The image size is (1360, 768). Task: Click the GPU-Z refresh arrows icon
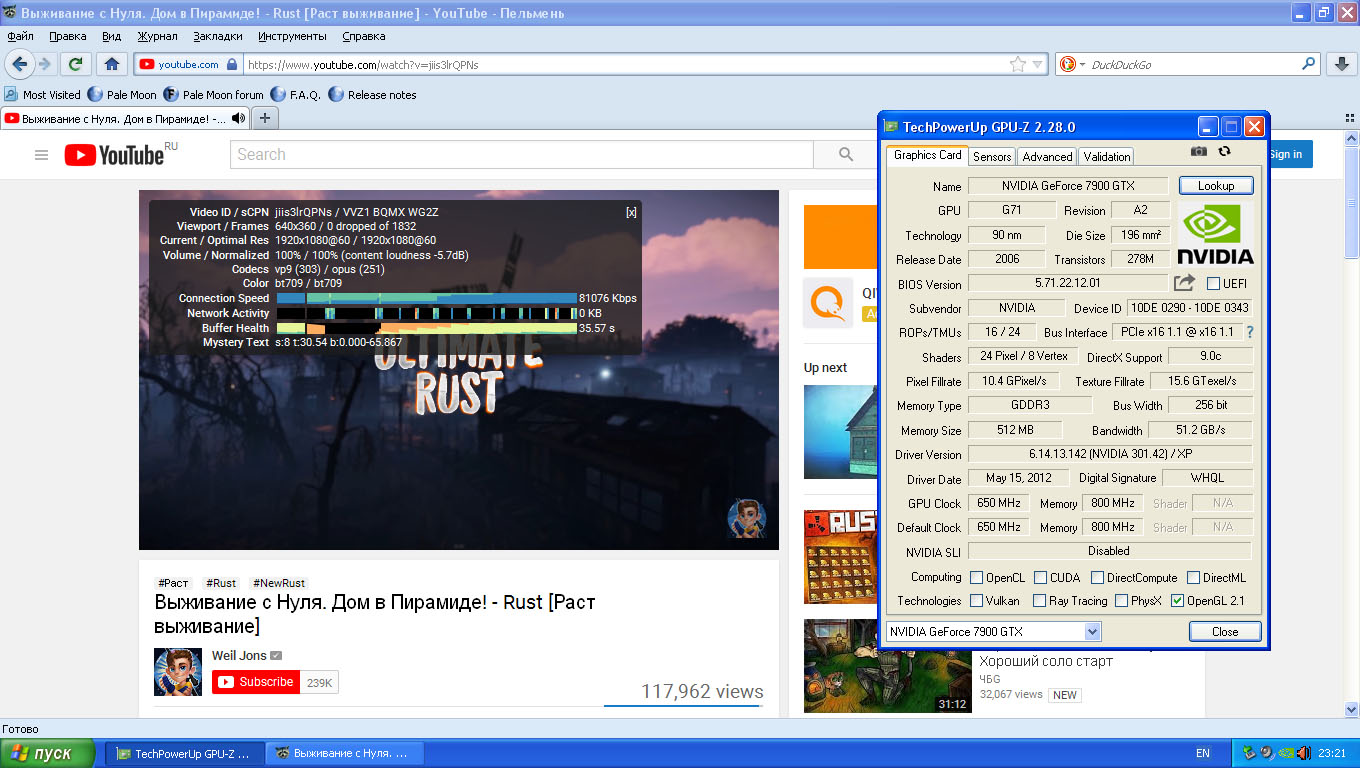point(1224,152)
